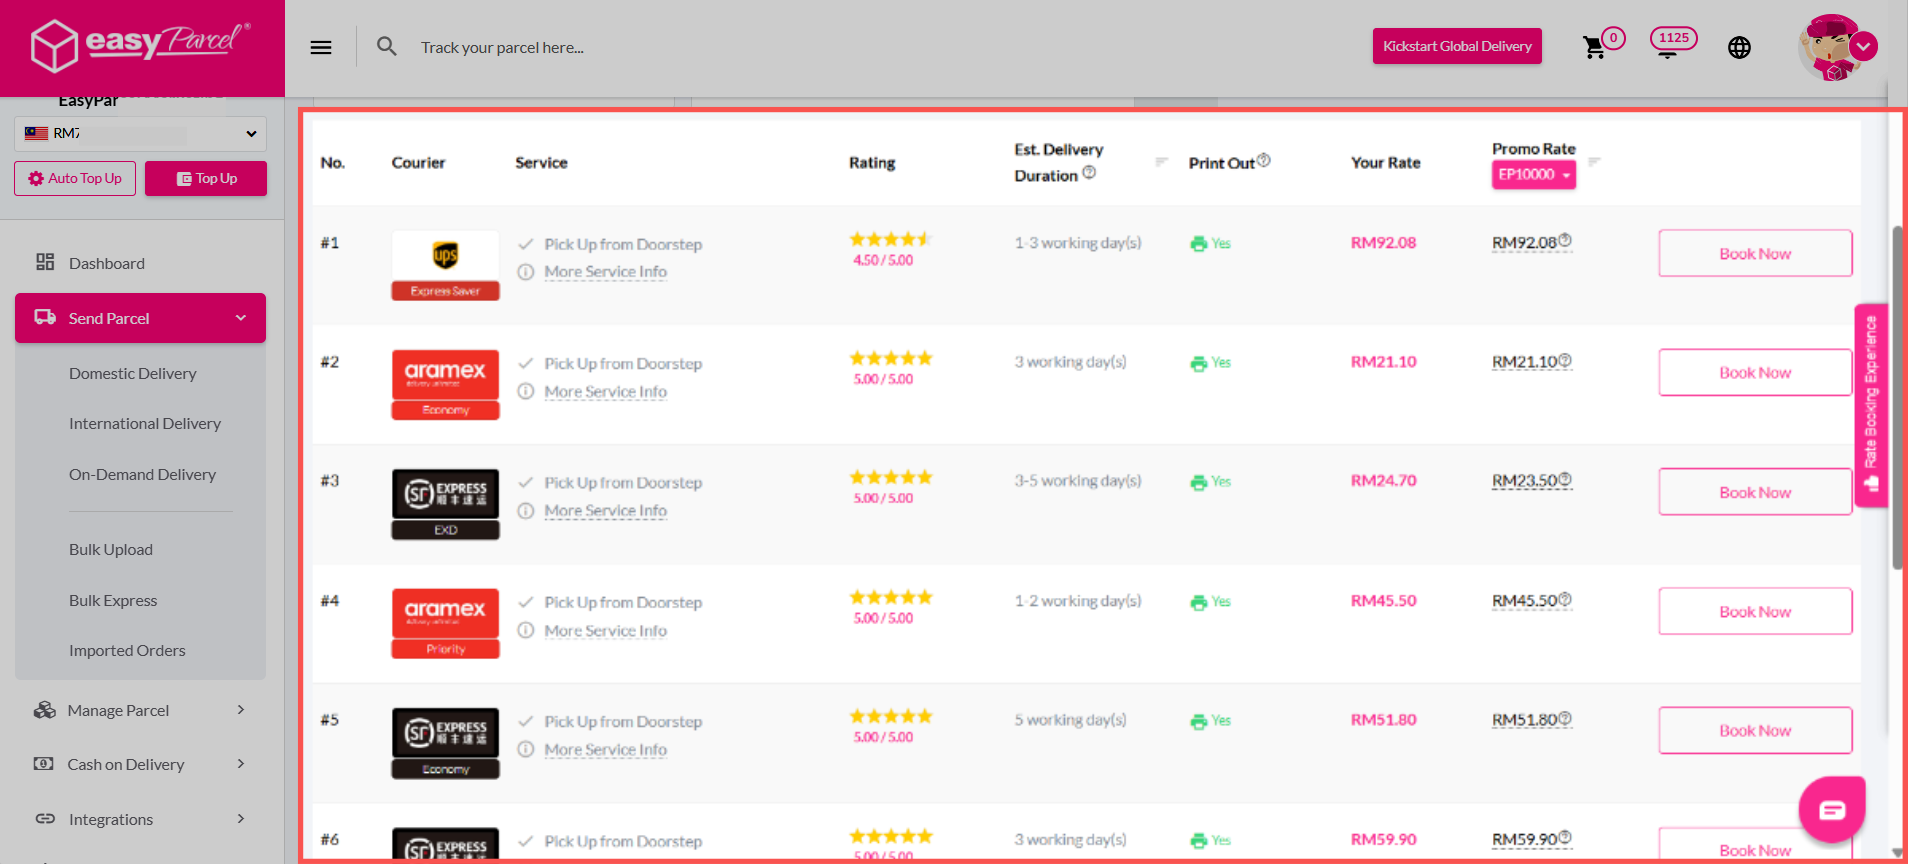This screenshot has width=1908, height=864.
Task: Click the Top Up button
Action: [206, 178]
